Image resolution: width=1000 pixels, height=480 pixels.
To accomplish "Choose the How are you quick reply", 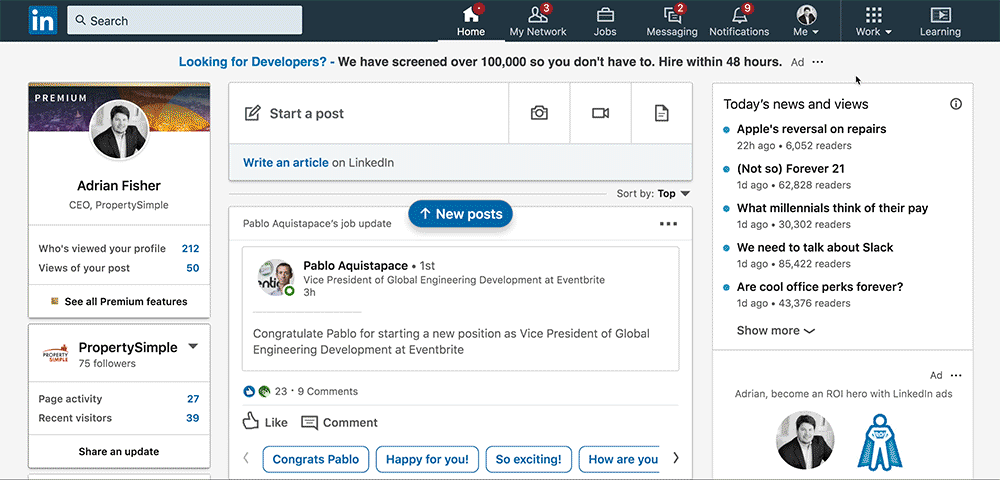I will click(x=619, y=459).
